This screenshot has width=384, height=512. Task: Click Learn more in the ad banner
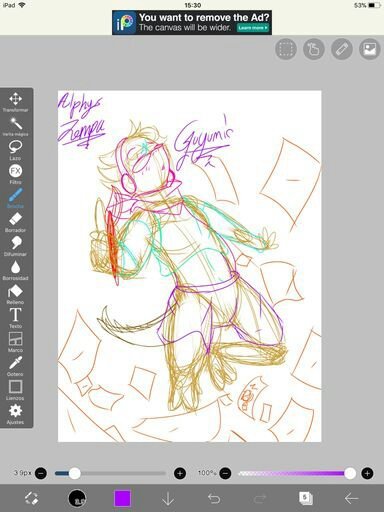[x=253, y=28]
